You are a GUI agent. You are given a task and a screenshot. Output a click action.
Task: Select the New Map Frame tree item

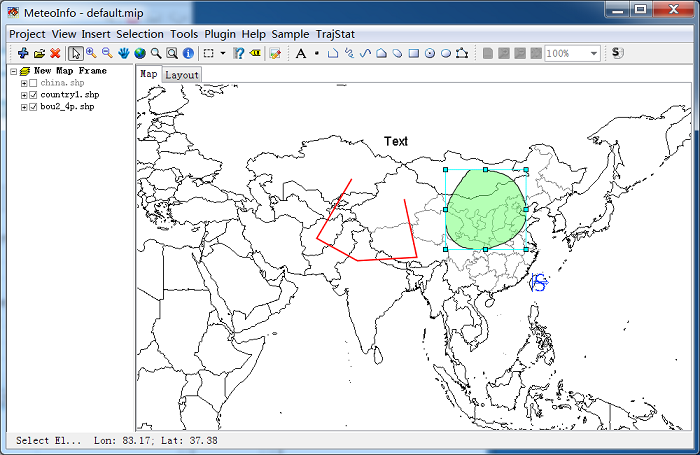point(70,71)
